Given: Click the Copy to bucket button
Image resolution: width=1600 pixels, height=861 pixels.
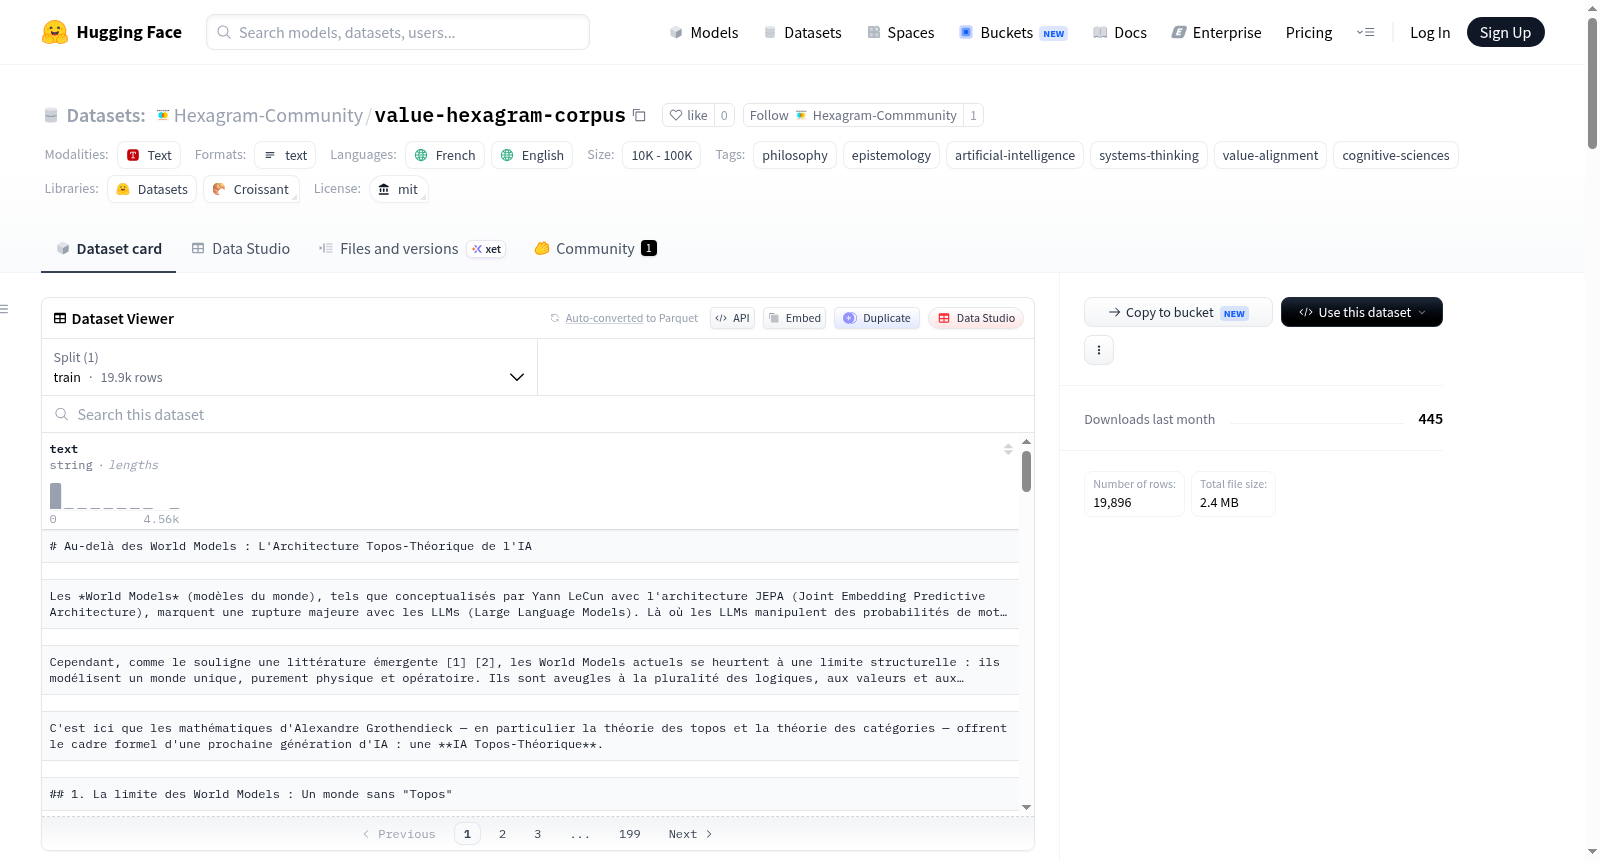Looking at the screenshot, I should pyautogui.click(x=1178, y=312).
